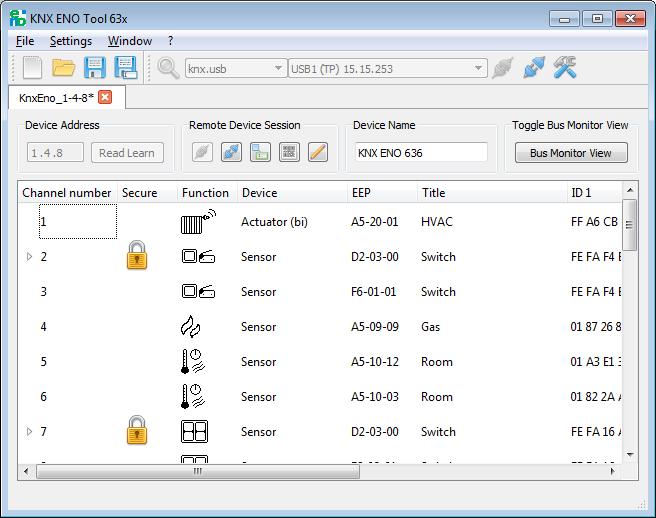The height and width of the screenshot is (518, 656).
Task: Click the Bus Monitor View button
Action: tap(571, 153)
